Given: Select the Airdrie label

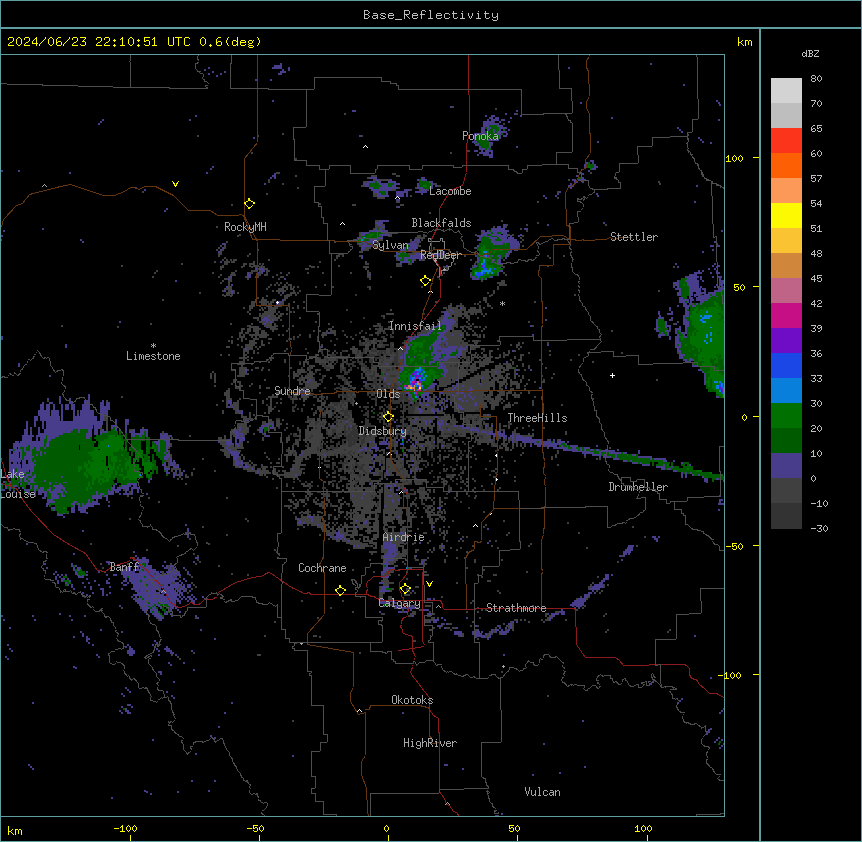Looking at the screenshot, I should point(404,537).
